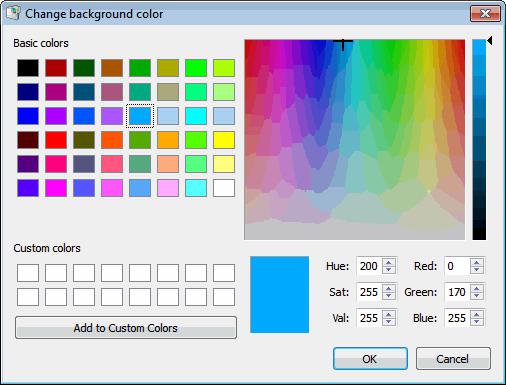Viewport: 506px width, 385px height.
Task: Click the brightness value slider strip
Action: [x=479, y=140]
